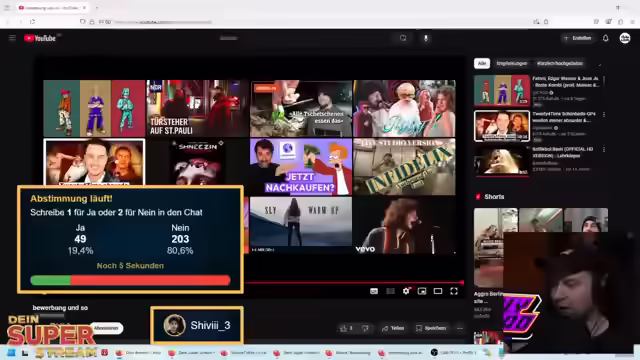Open the Windows Start button

(x=11, y=353)
